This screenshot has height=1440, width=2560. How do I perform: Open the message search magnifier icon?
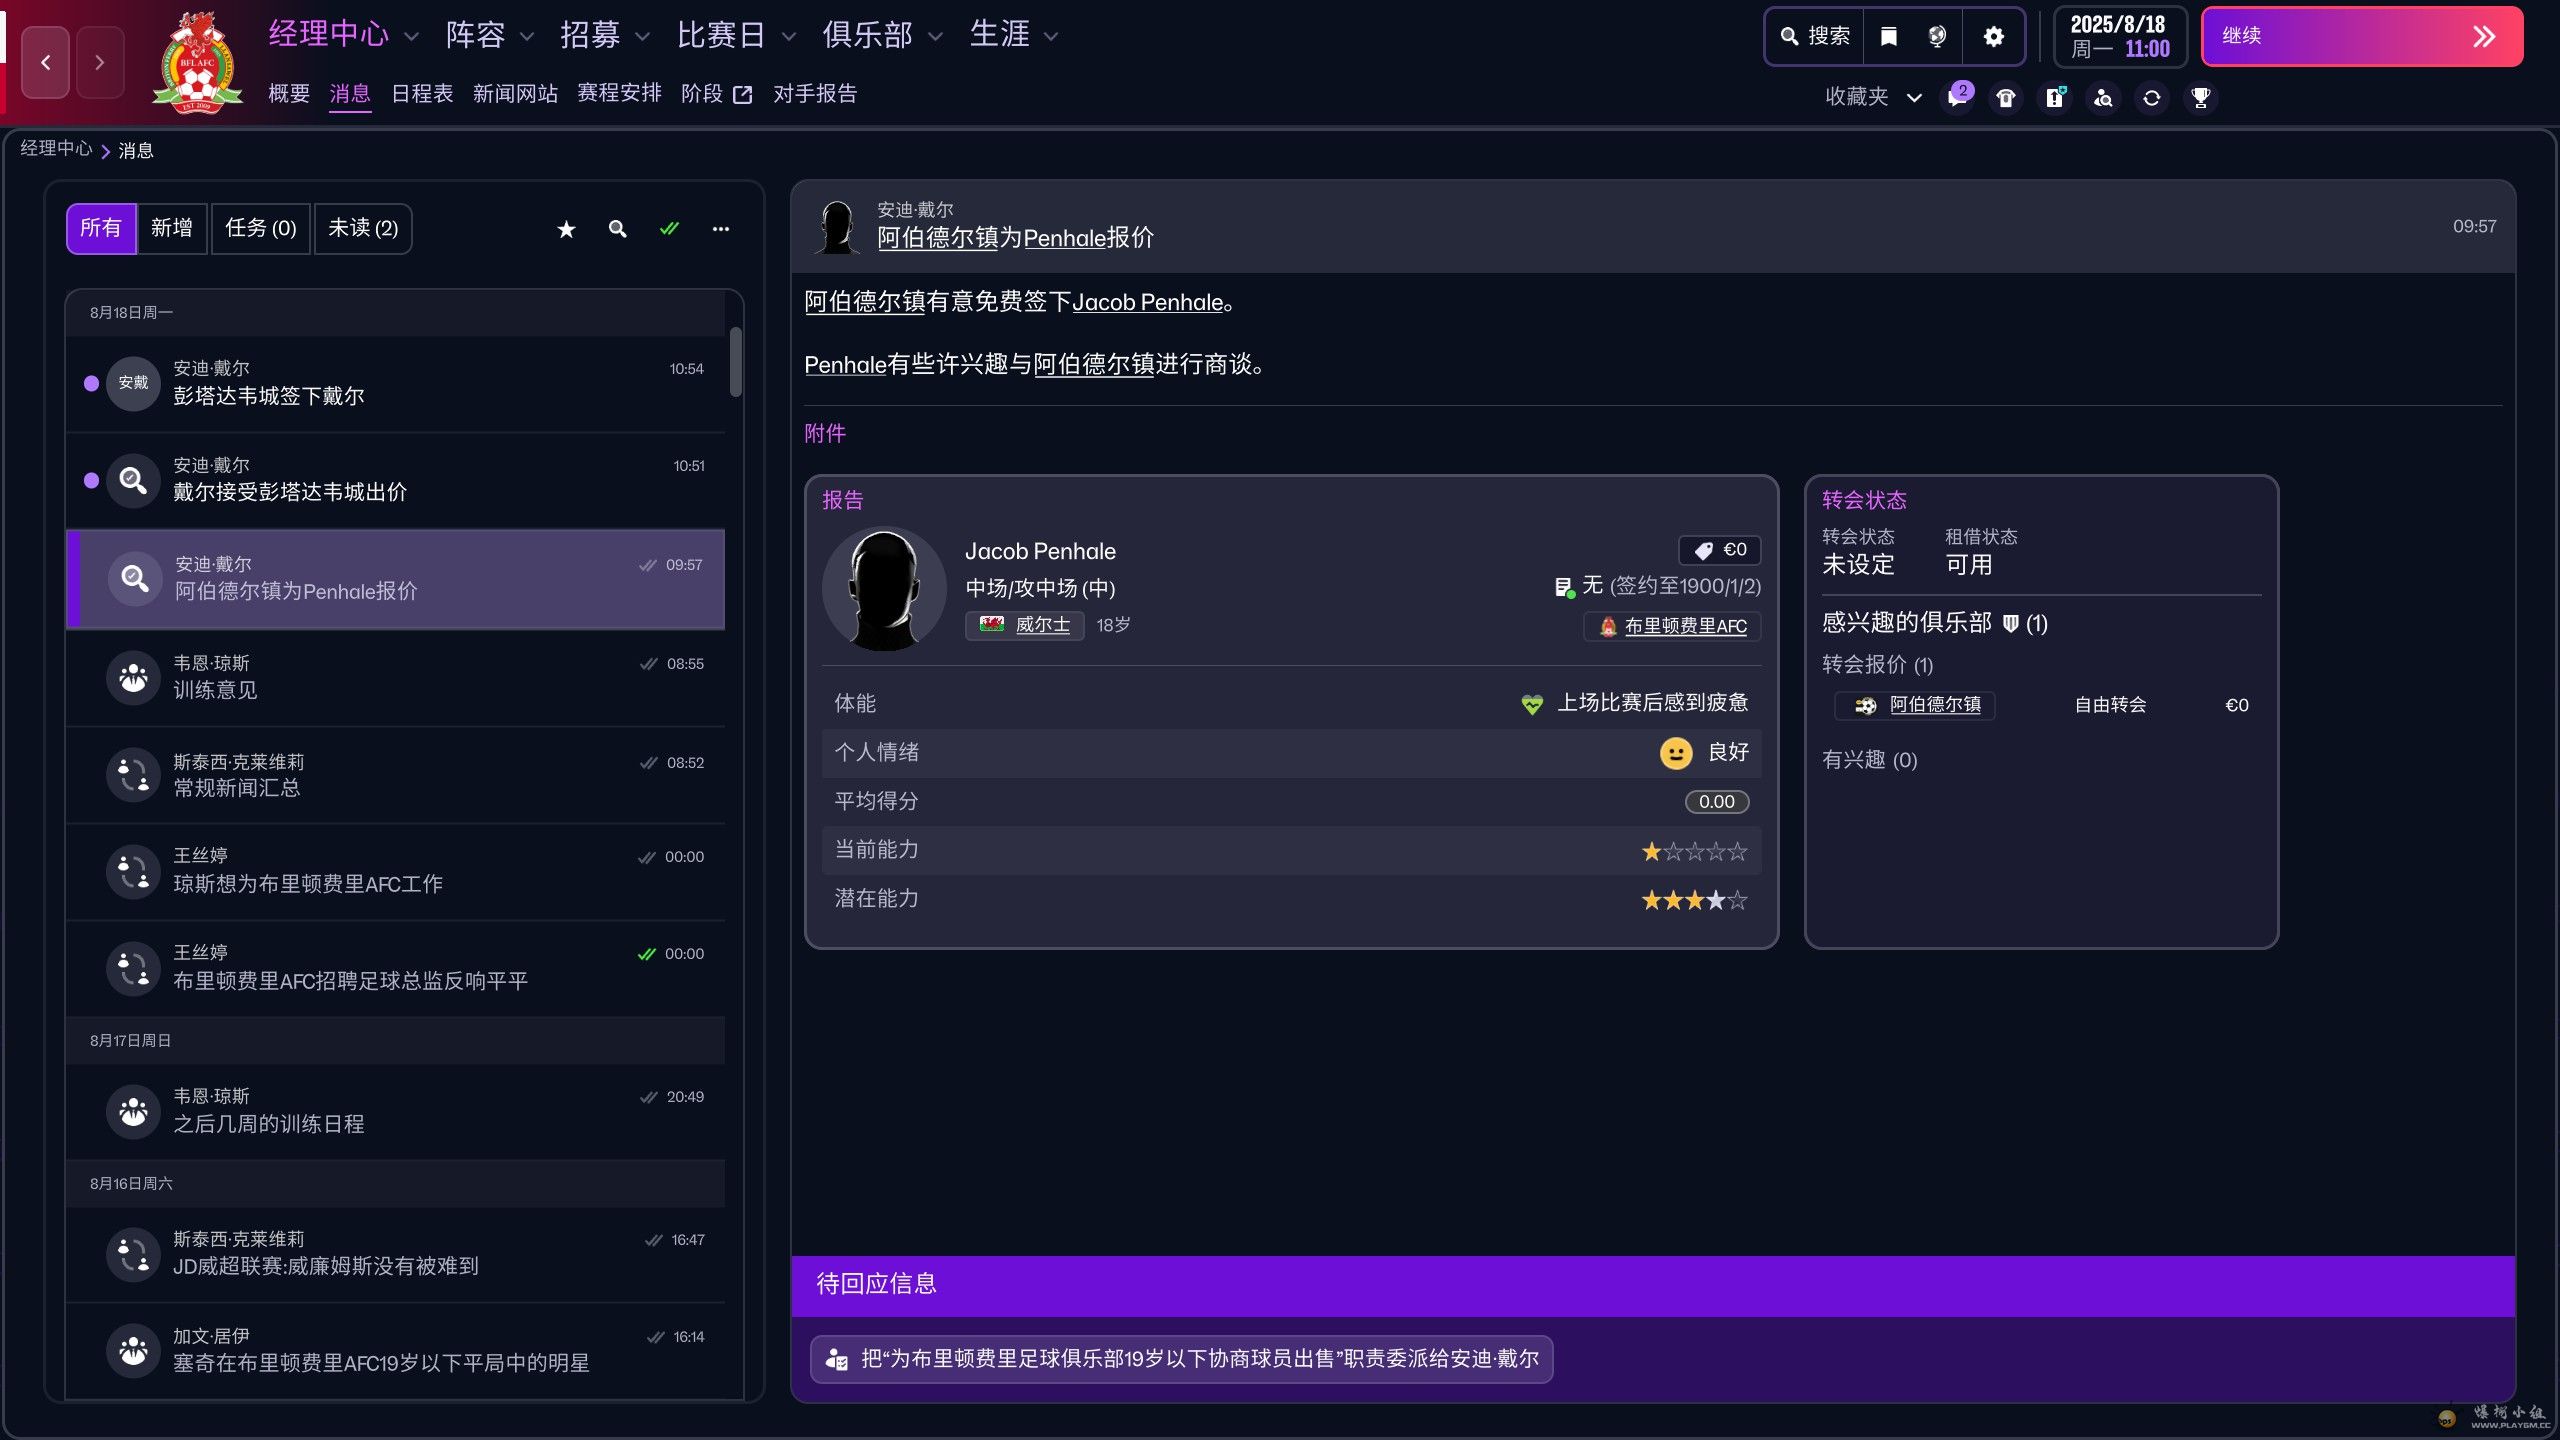point(617,229)
